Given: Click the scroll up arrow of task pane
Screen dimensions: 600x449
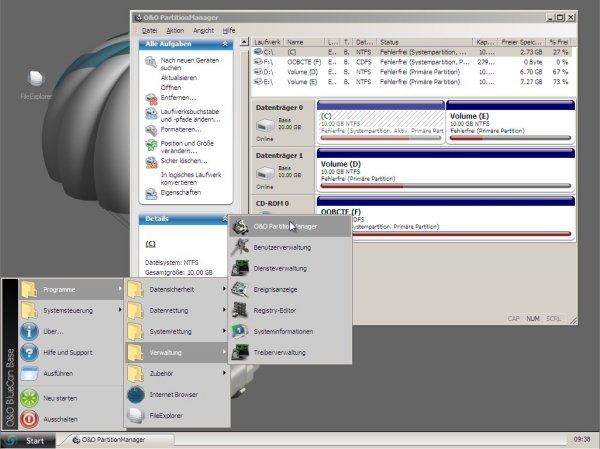Looking at the screenshot, I should click(x=244, y=42).
